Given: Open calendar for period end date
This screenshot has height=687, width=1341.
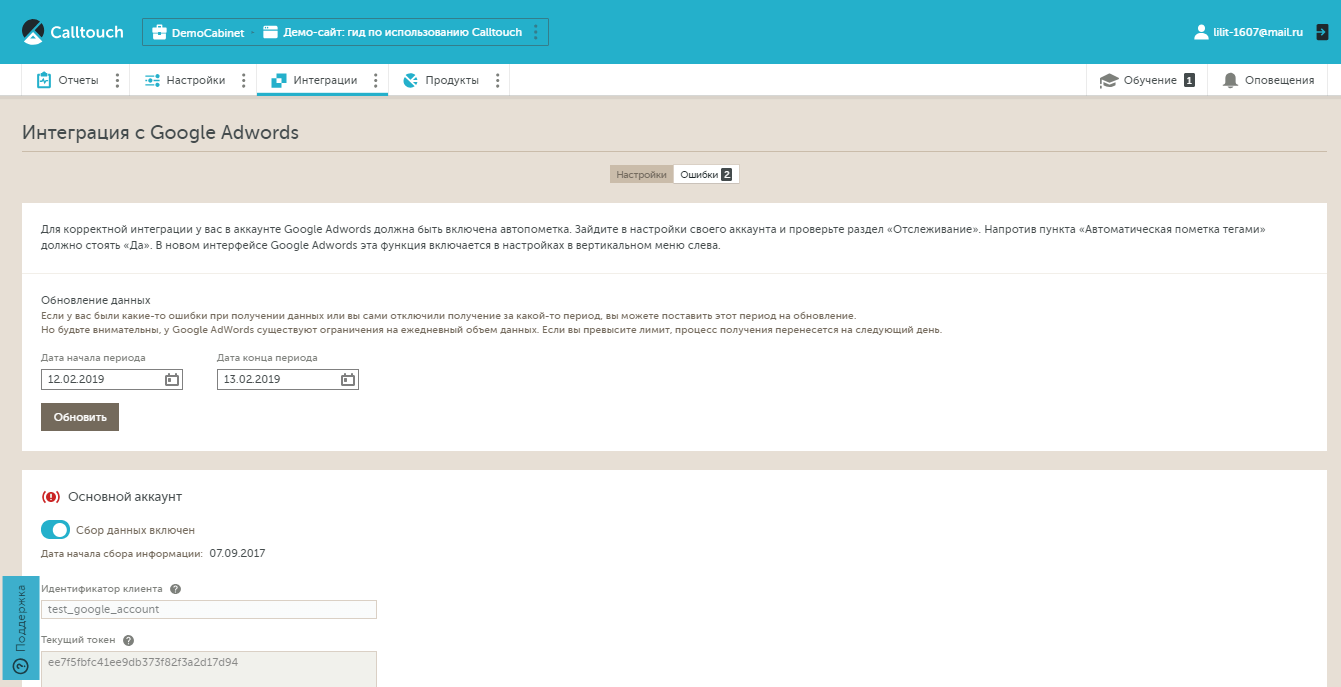Looking at the screenshot, I should coord(348,380).
